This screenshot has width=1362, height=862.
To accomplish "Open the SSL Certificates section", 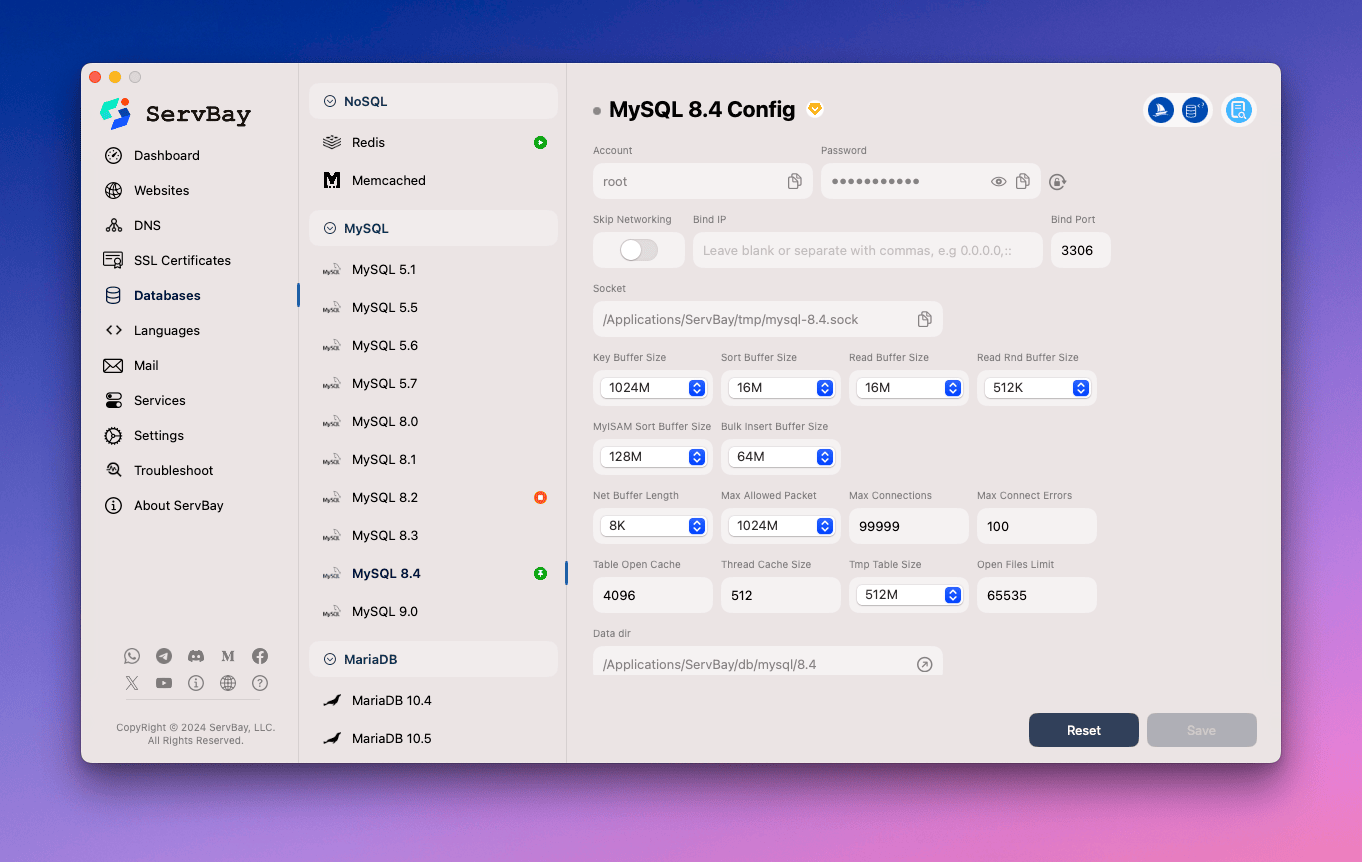I will point(181,260).
